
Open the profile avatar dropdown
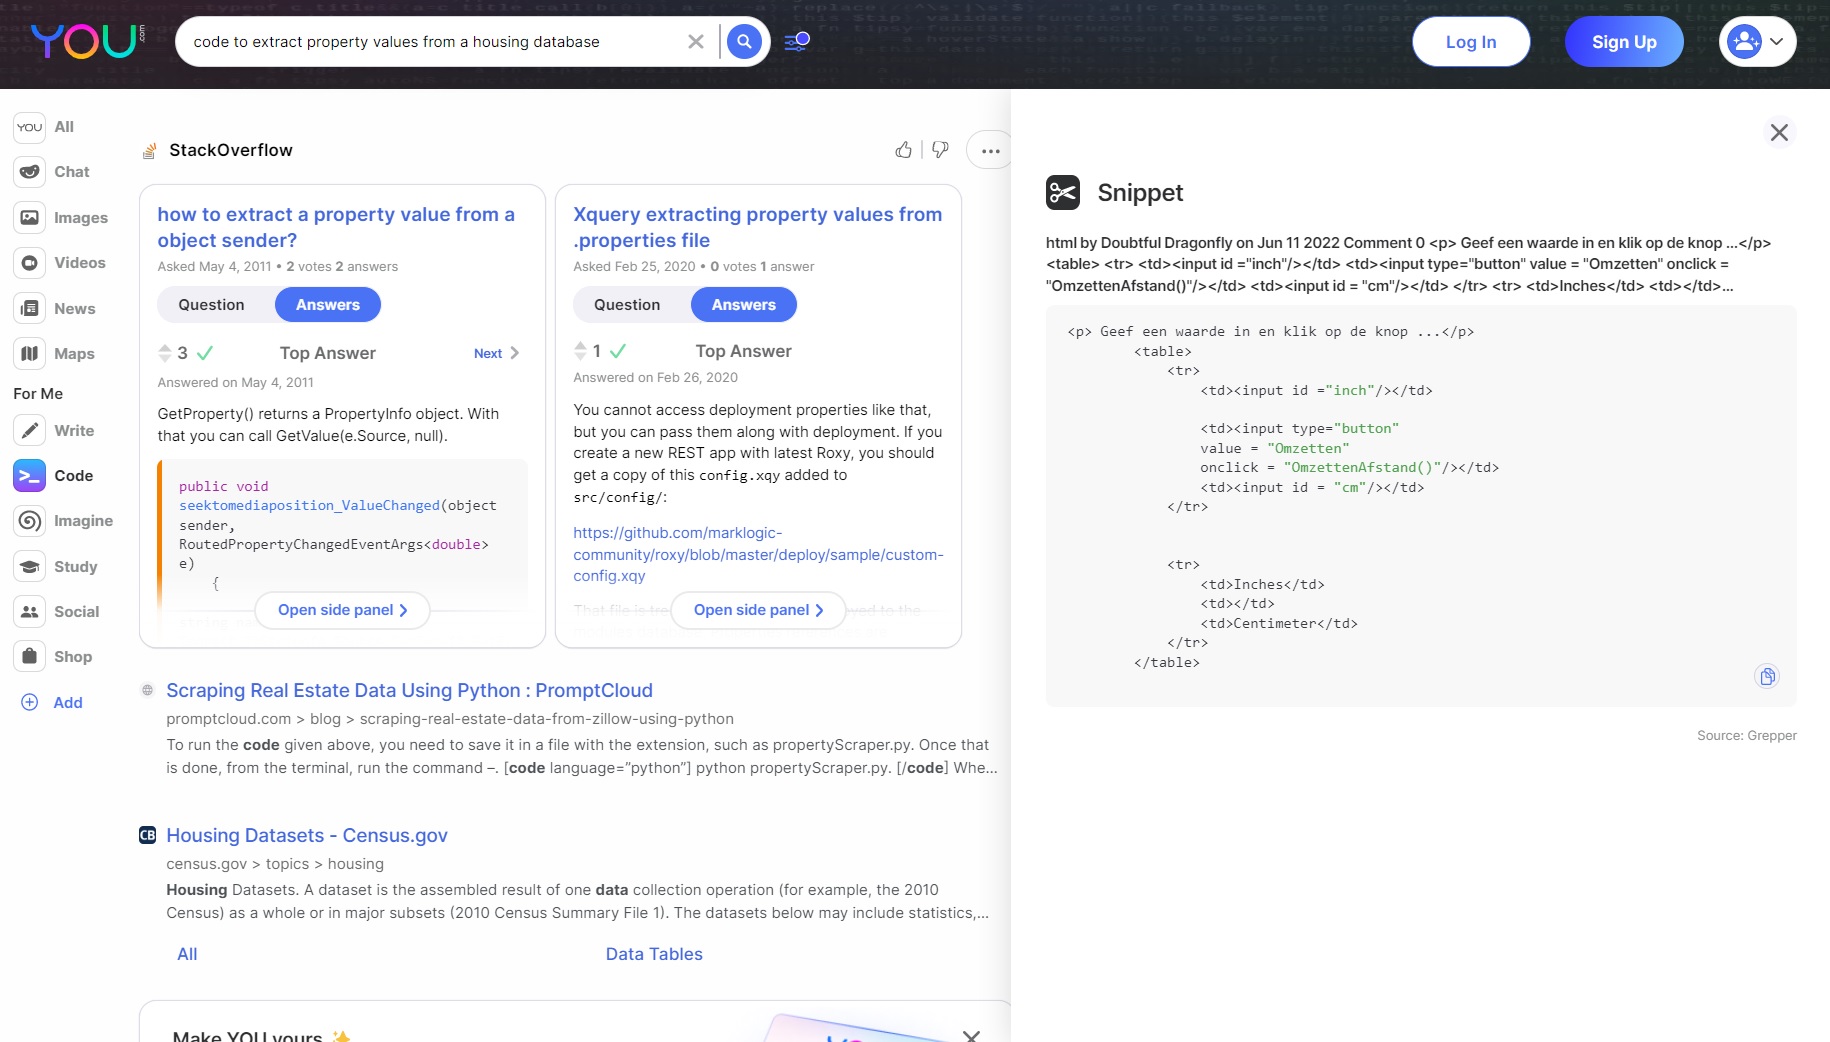pyautogui.click(x=1757, y=42)
